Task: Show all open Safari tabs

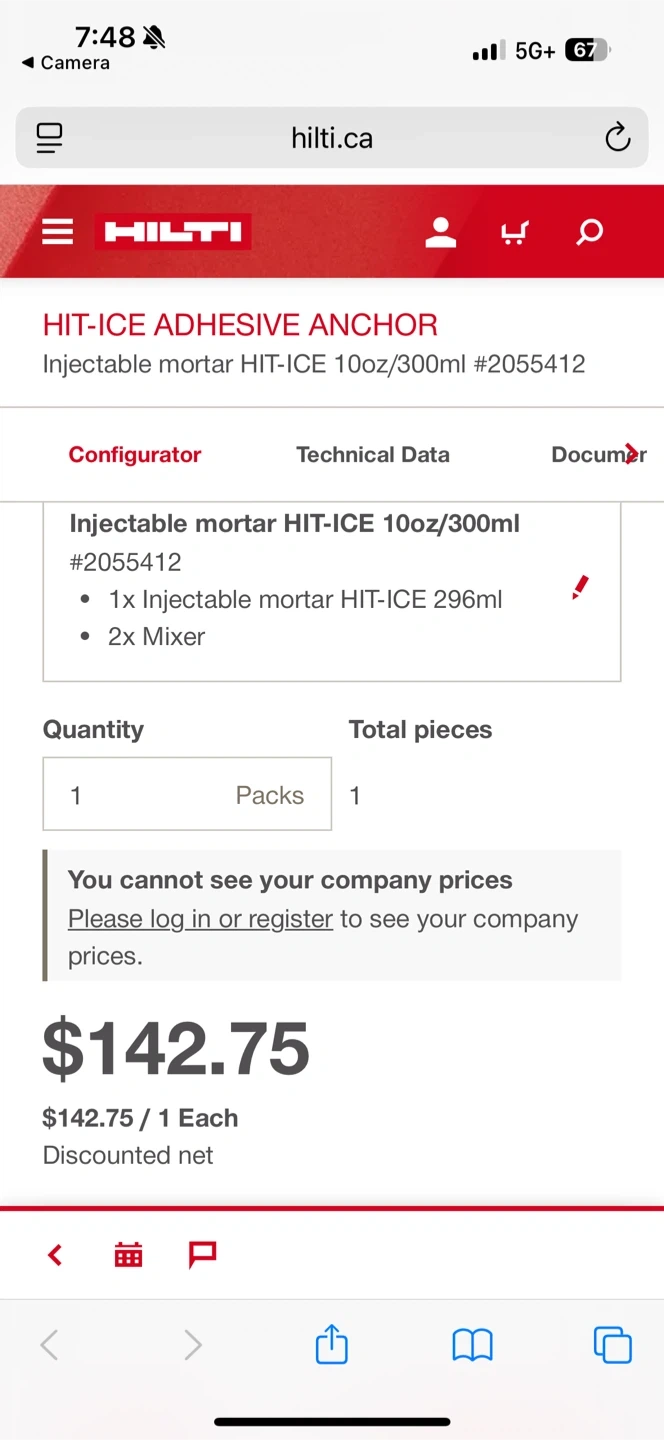Action: click(x=612, y=1345)
